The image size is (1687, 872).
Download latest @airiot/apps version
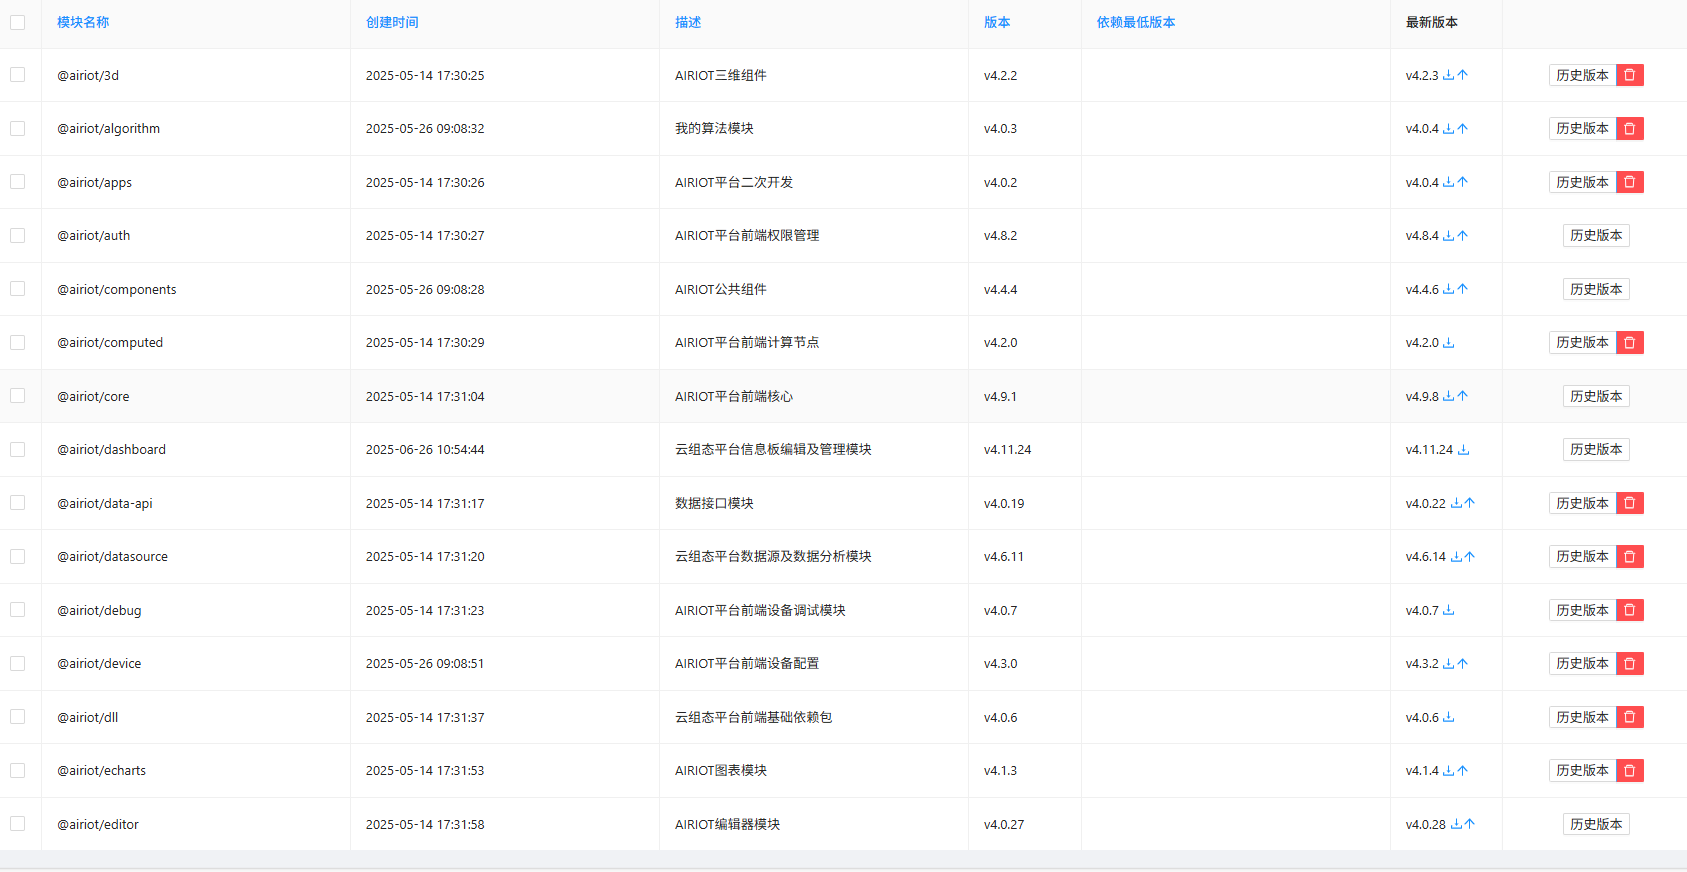[x=1448, y=182]
